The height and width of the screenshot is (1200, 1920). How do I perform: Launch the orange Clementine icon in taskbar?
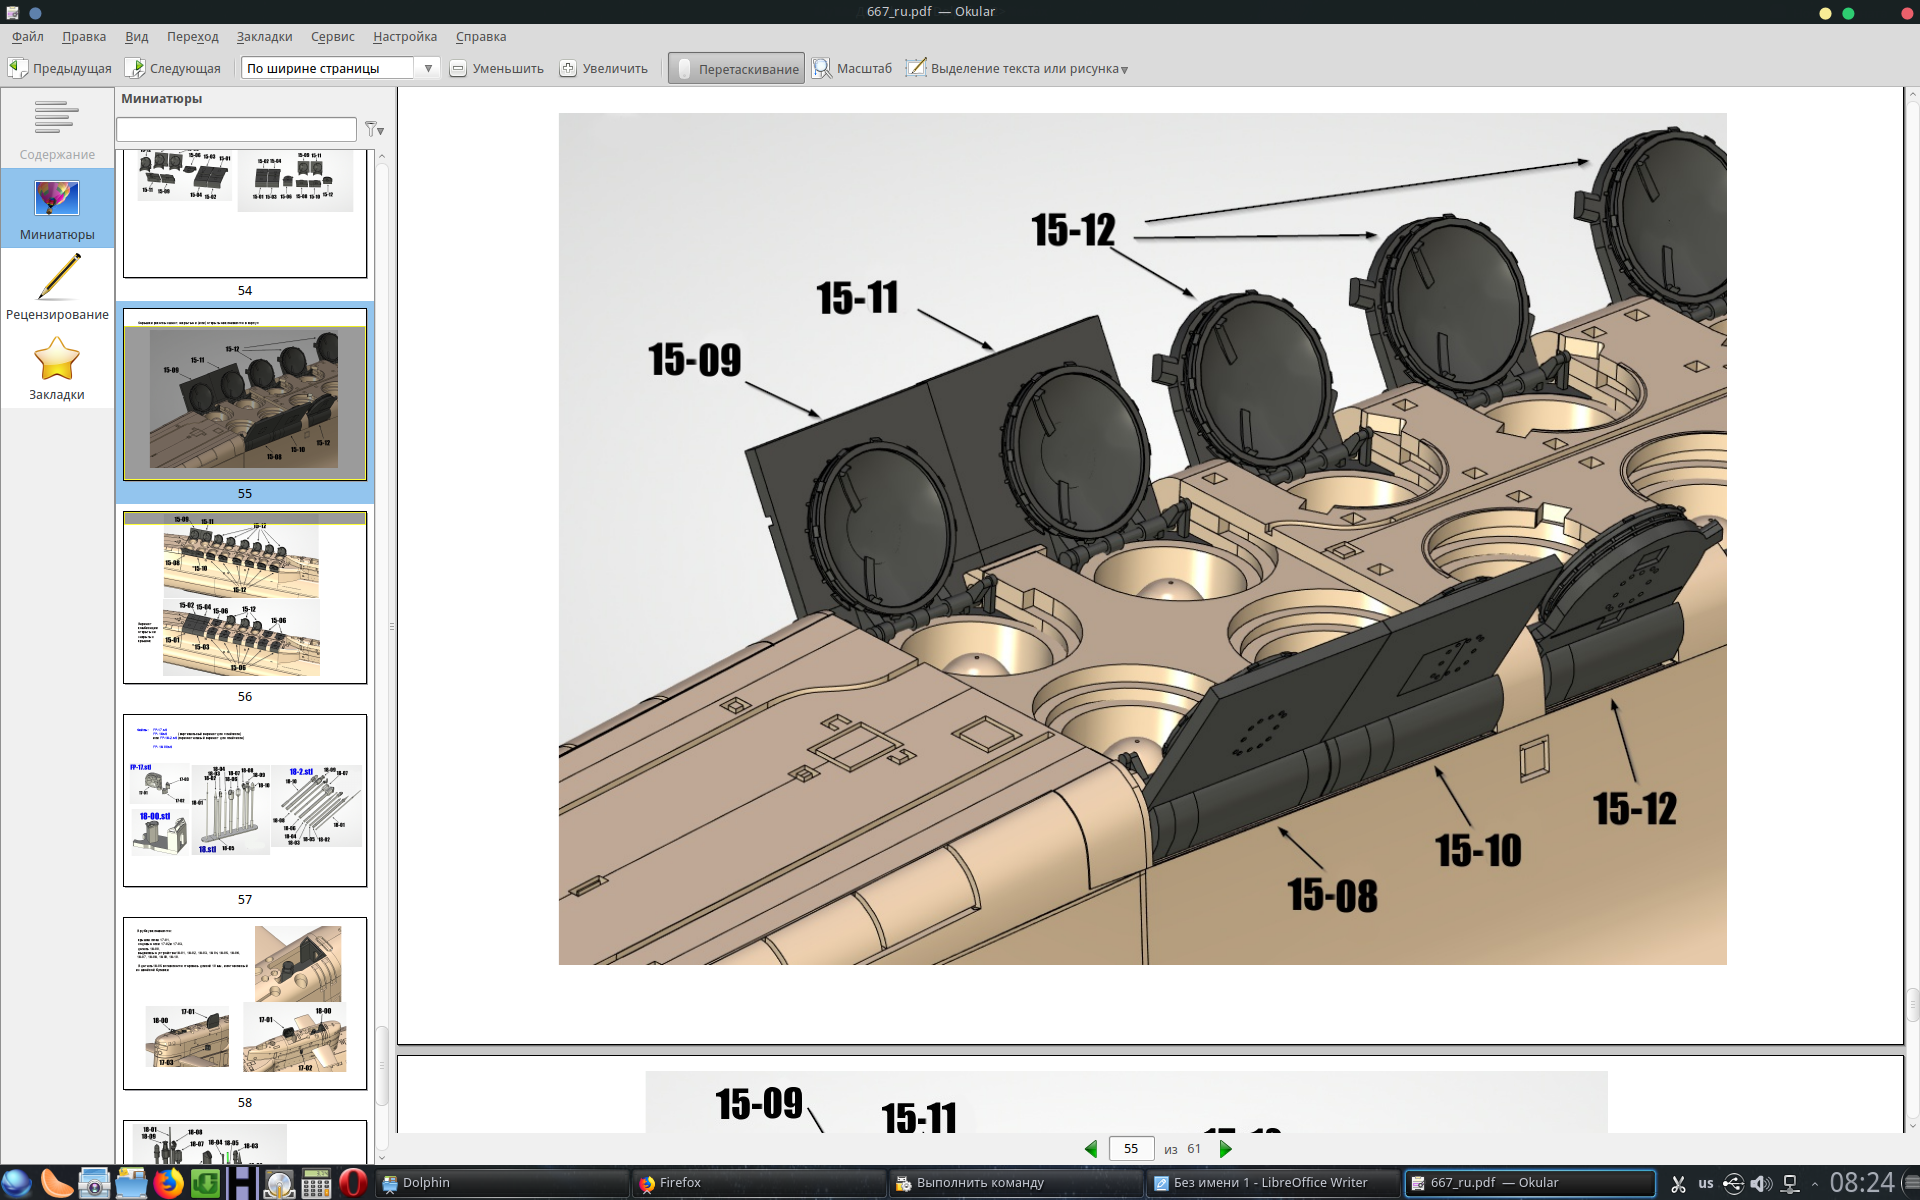pos(56,1183)
